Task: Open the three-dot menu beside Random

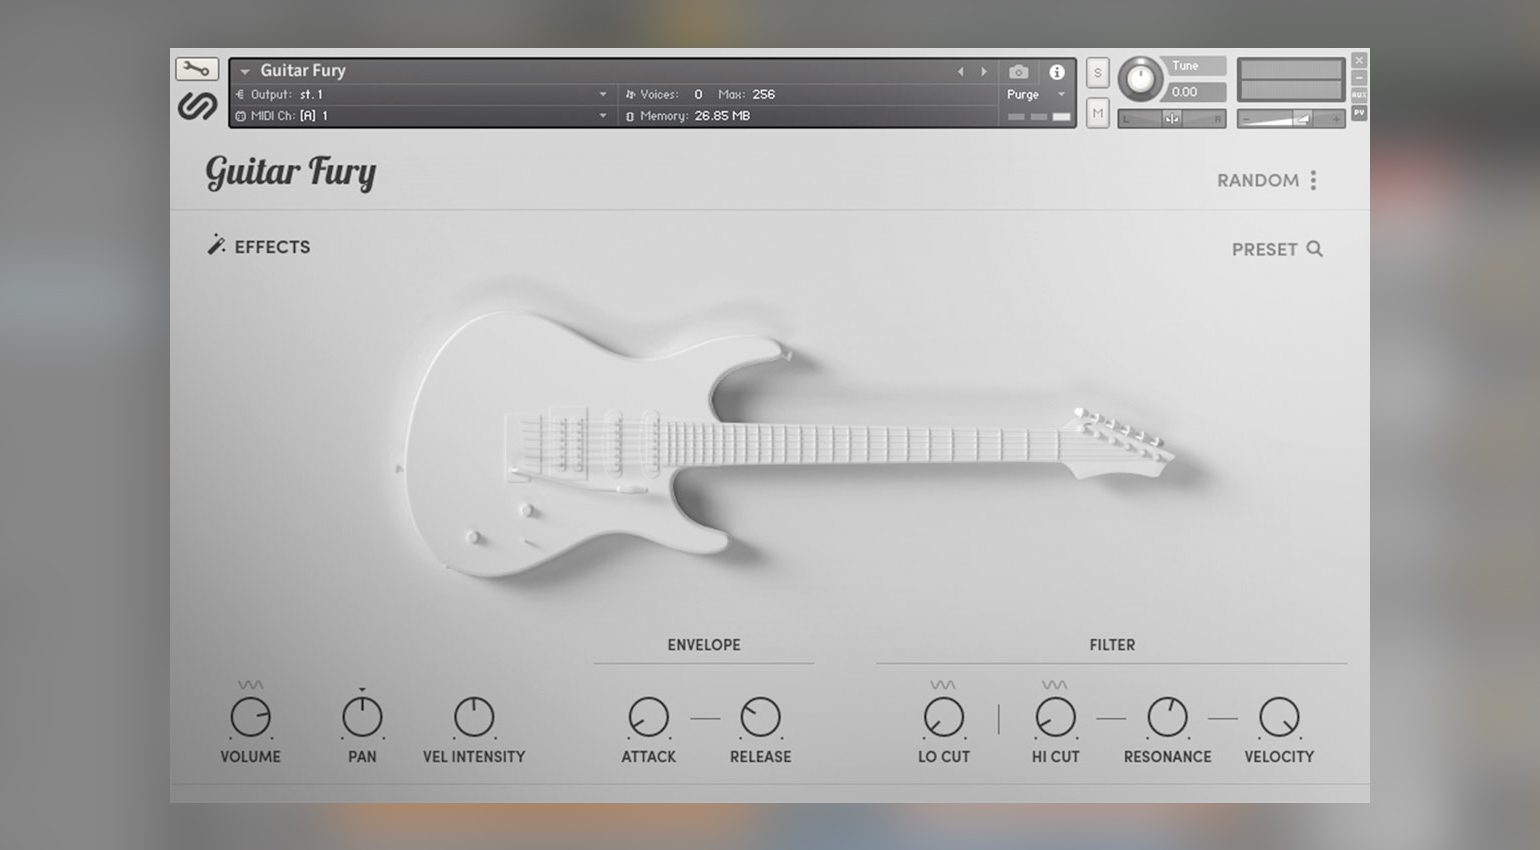Action: (1313, 180)
